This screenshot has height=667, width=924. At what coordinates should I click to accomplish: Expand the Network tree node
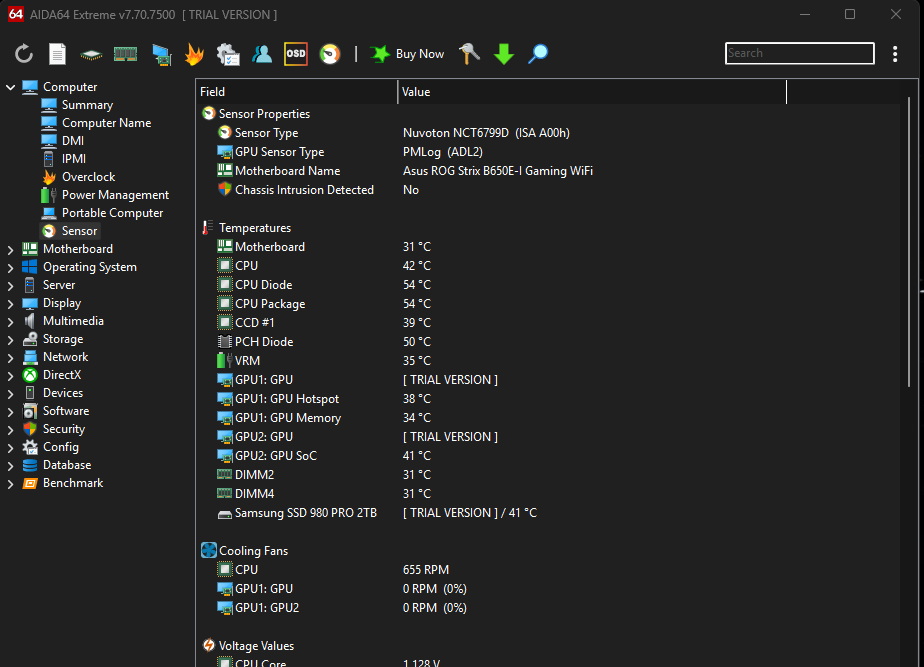10,358
